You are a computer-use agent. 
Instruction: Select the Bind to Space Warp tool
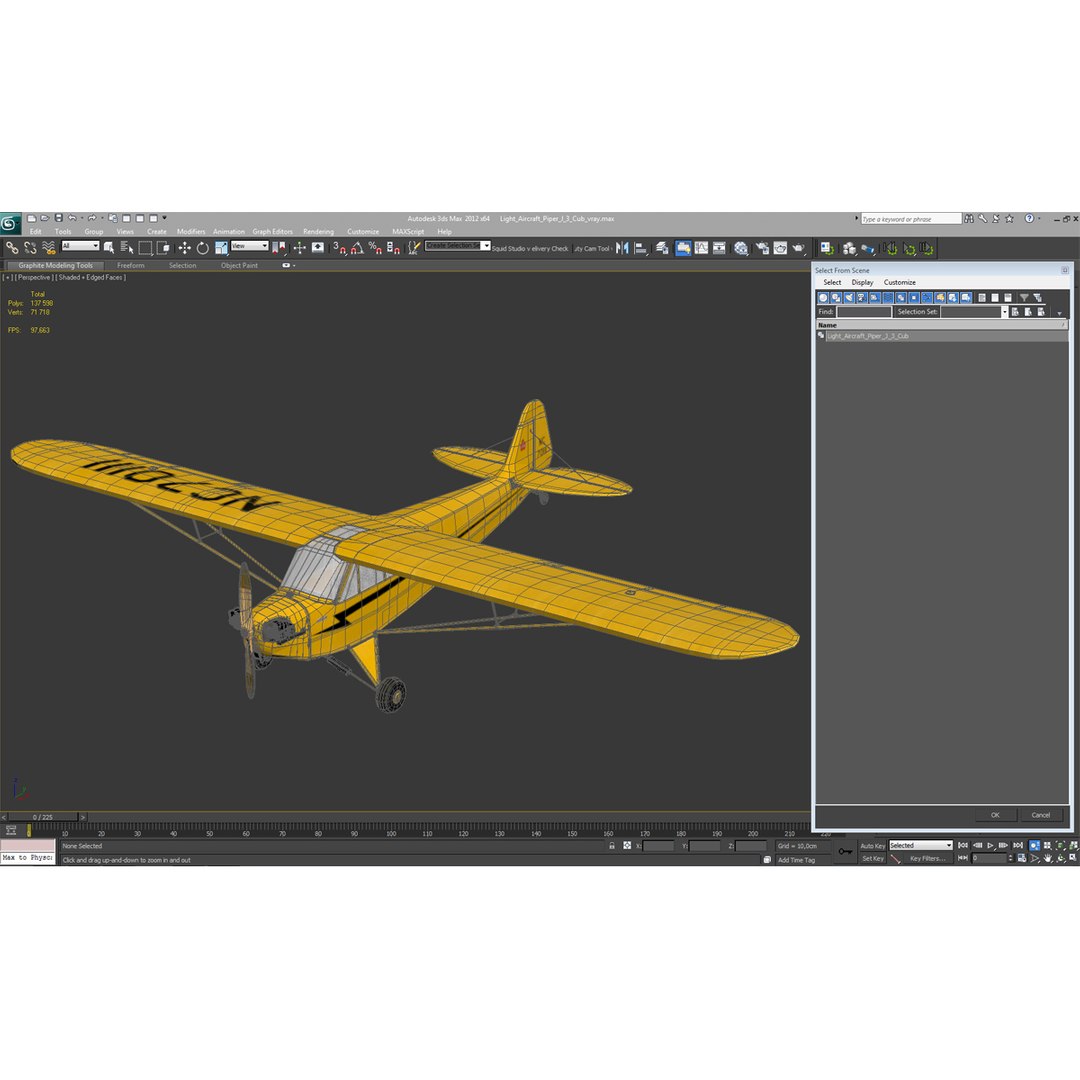click(48, 248)
